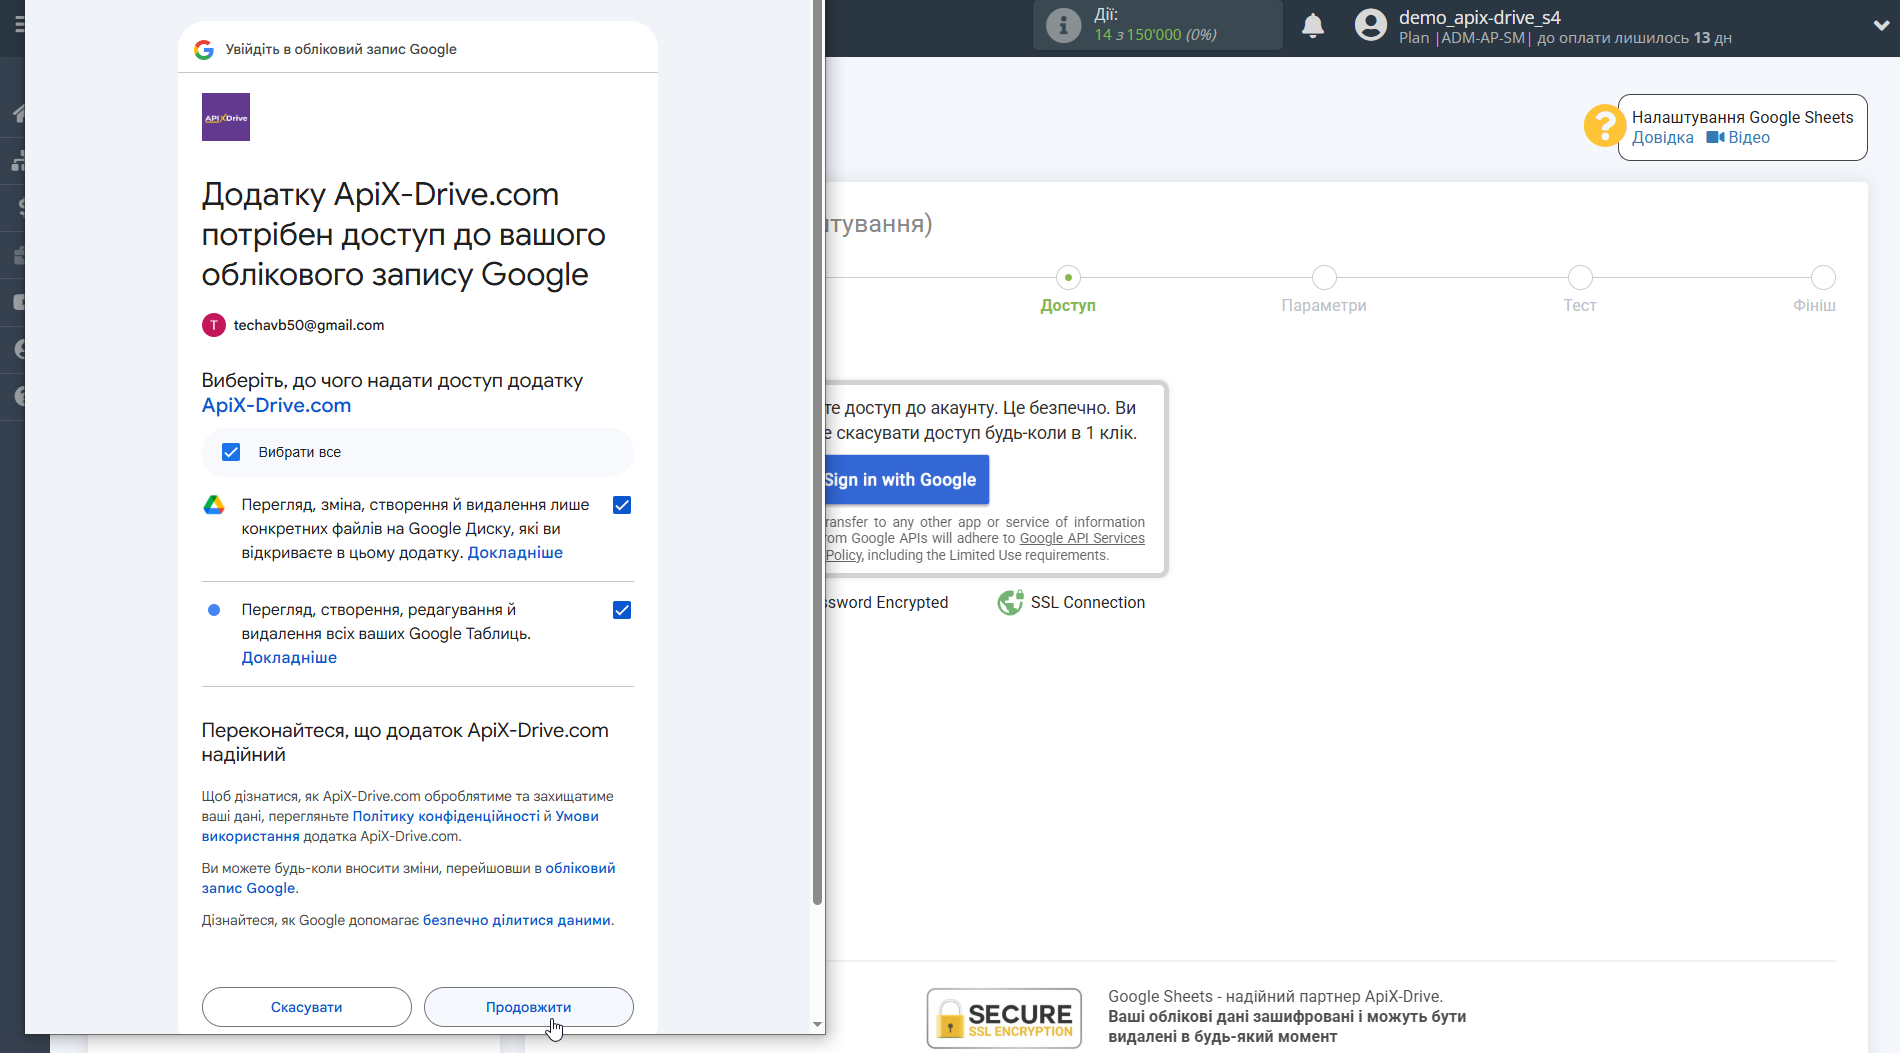Select the 'Тест' step
Screen dimensions: 1900x1053
click(1580, 291)
